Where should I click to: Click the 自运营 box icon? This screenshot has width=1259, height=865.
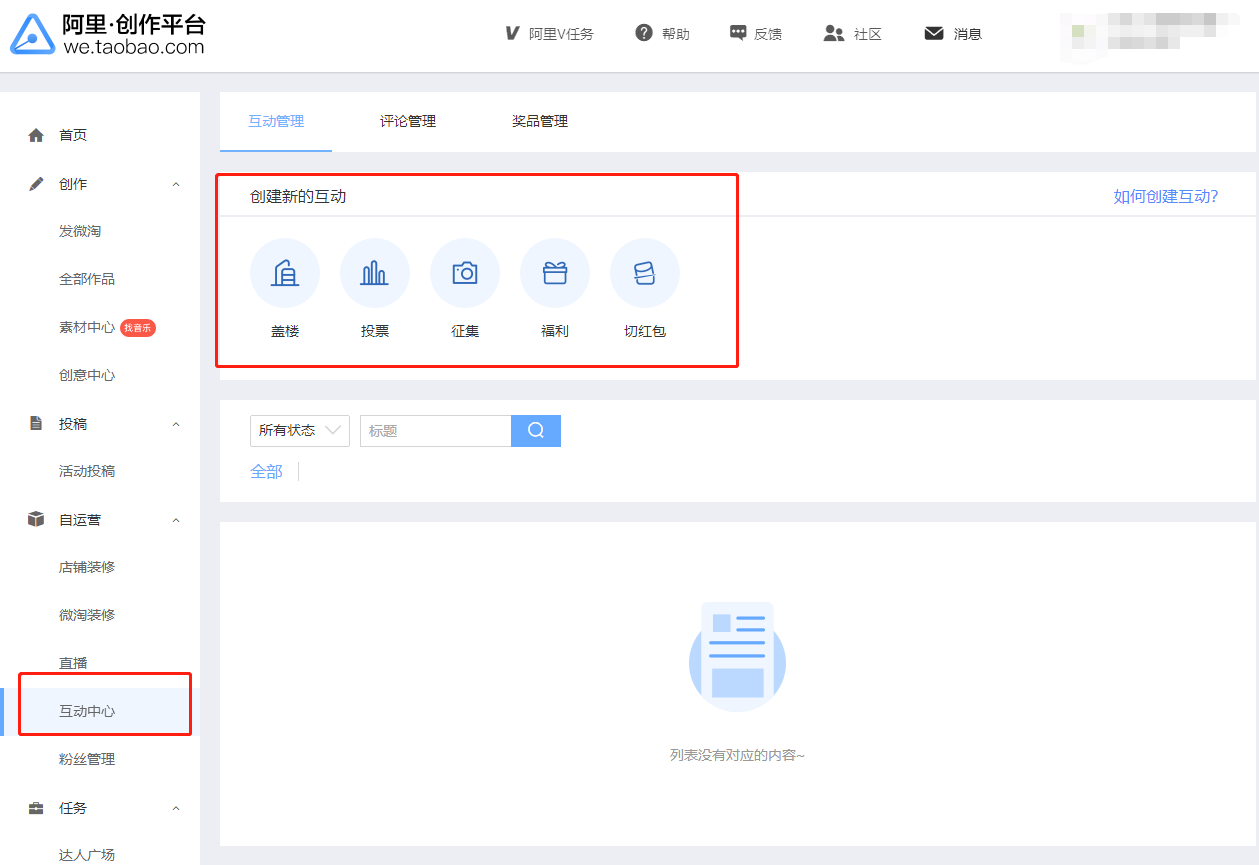pos(36,519)
